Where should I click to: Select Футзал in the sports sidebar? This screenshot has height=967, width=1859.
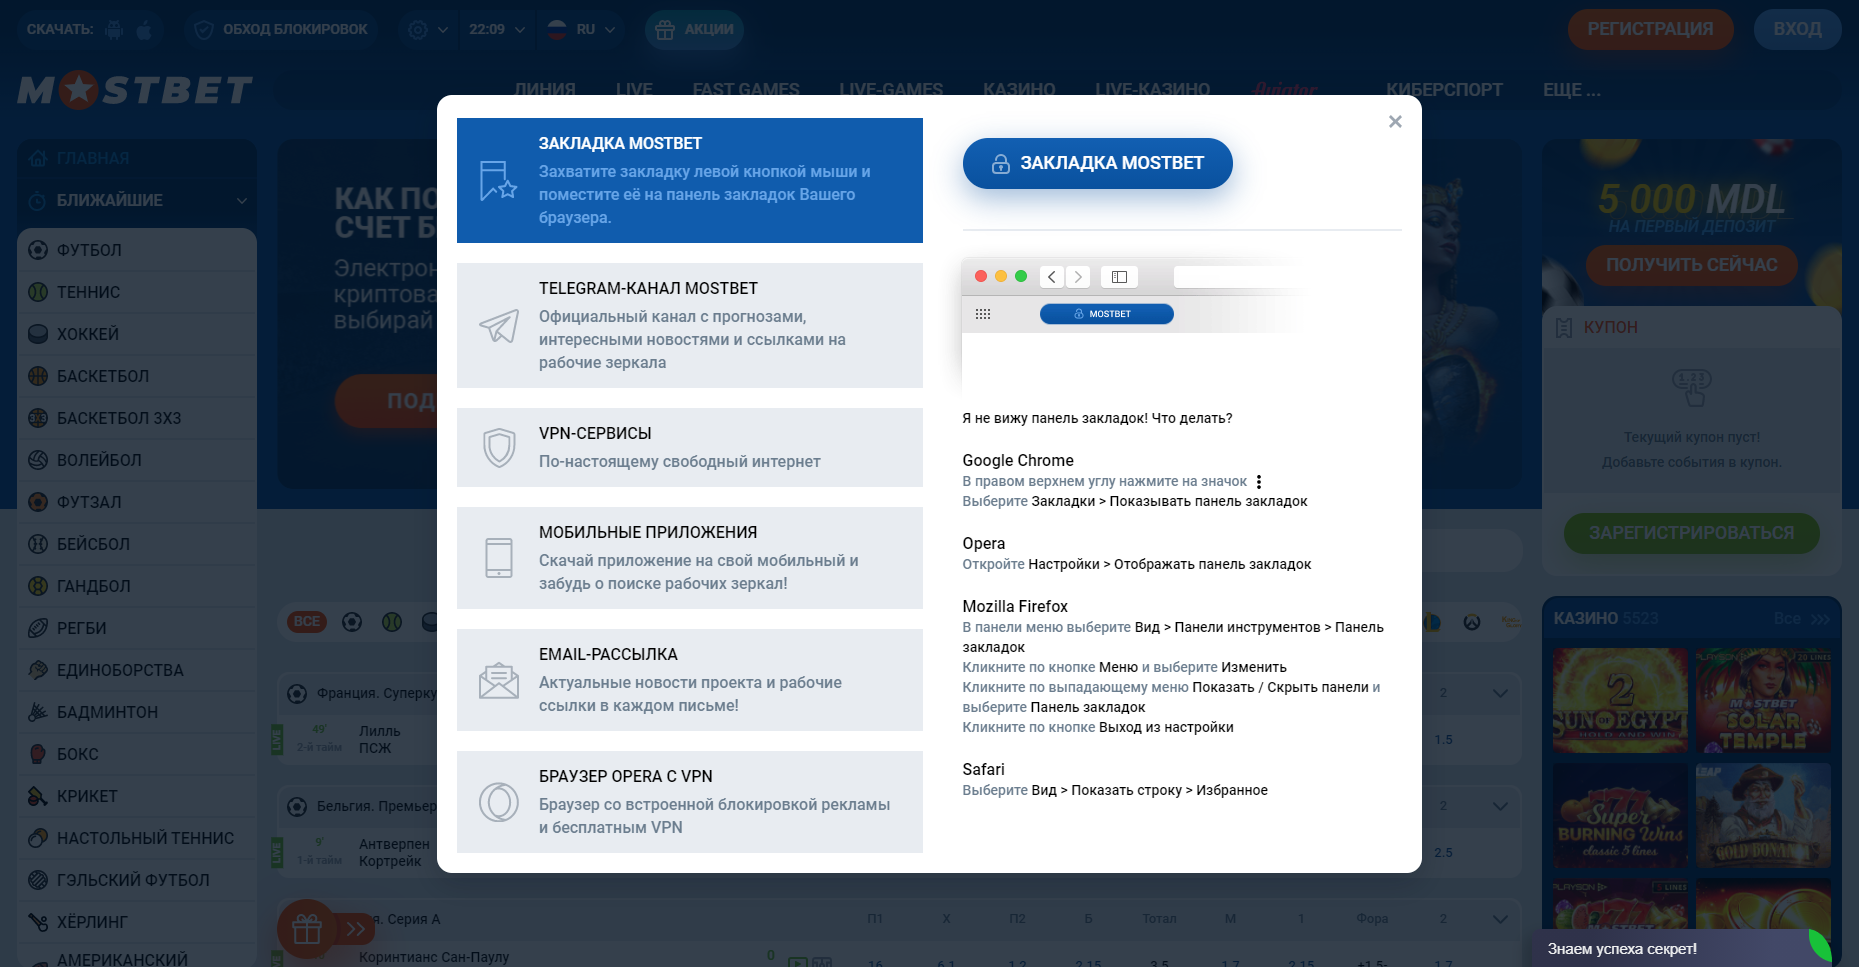[x=137, y=502]
